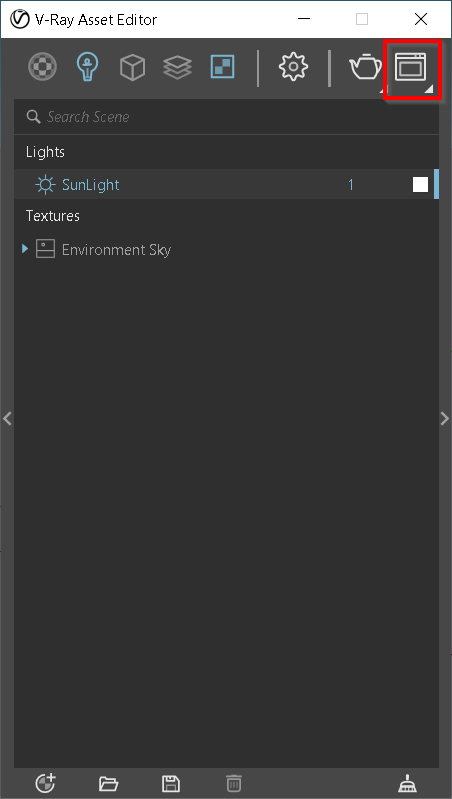Screen dimensions: 452x799
Task: Open the Render Elements layers icon
Action: pyautogui.click(x=177, y=67)
